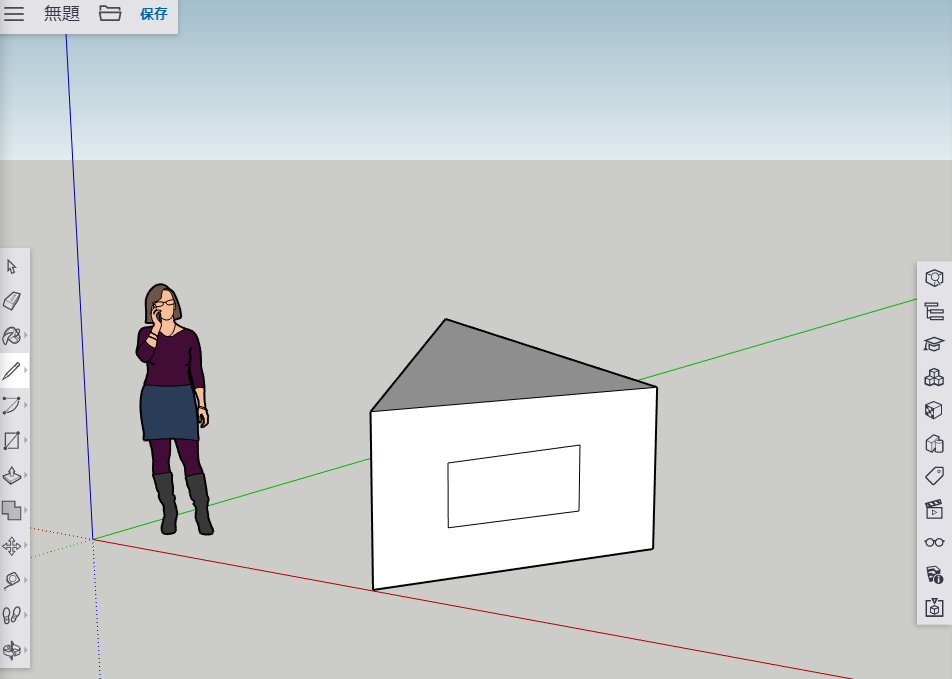This screenshot has height=679, width=952.
Task: Click the inner rectangle on the front wall
Action: pos(514,486)
